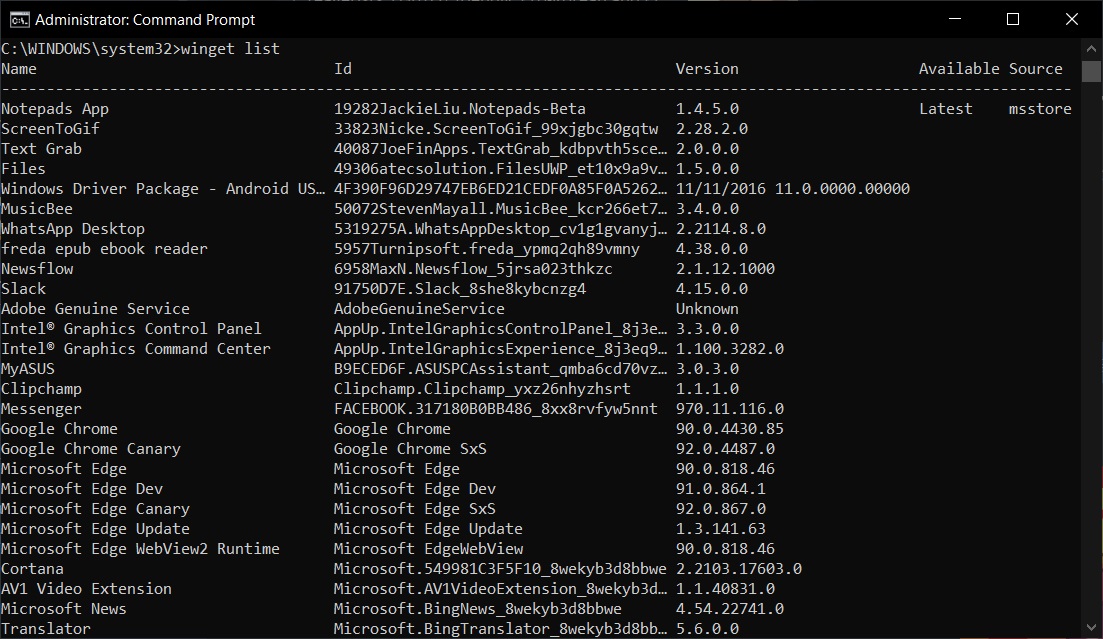1103x639 pixels.
Task: Click the 'Name' column header
Action: pyautogui.click(x=19, y=69)
